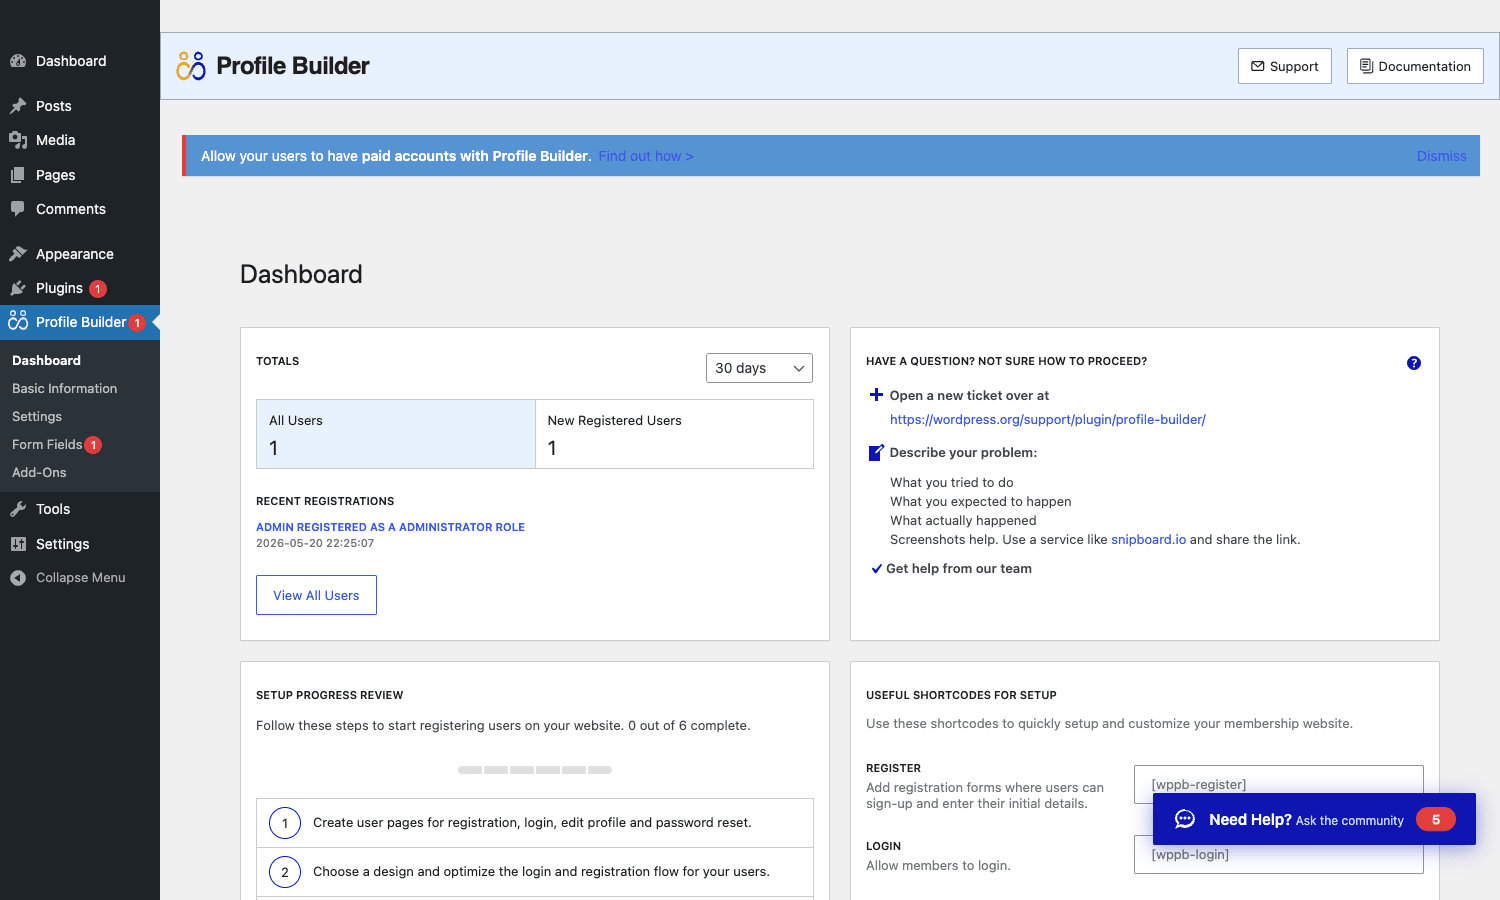1500x900 pixels.
Task: Open the Appearance menu
Action: [x=80, y=254]
